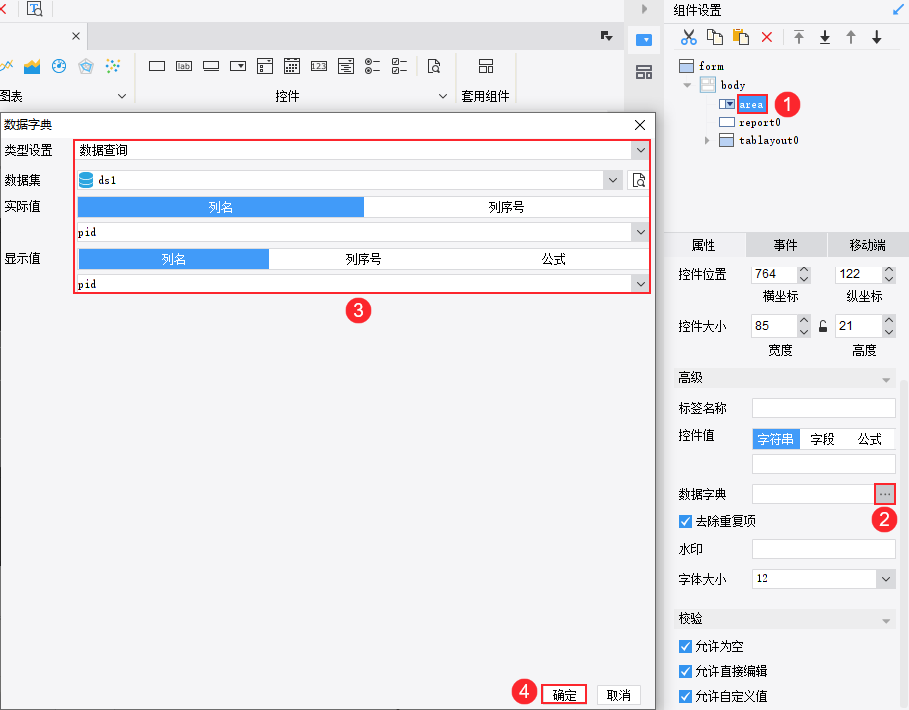
Task: Click the blue dock arrow in 组件设置 header
Action: (897, 10)
